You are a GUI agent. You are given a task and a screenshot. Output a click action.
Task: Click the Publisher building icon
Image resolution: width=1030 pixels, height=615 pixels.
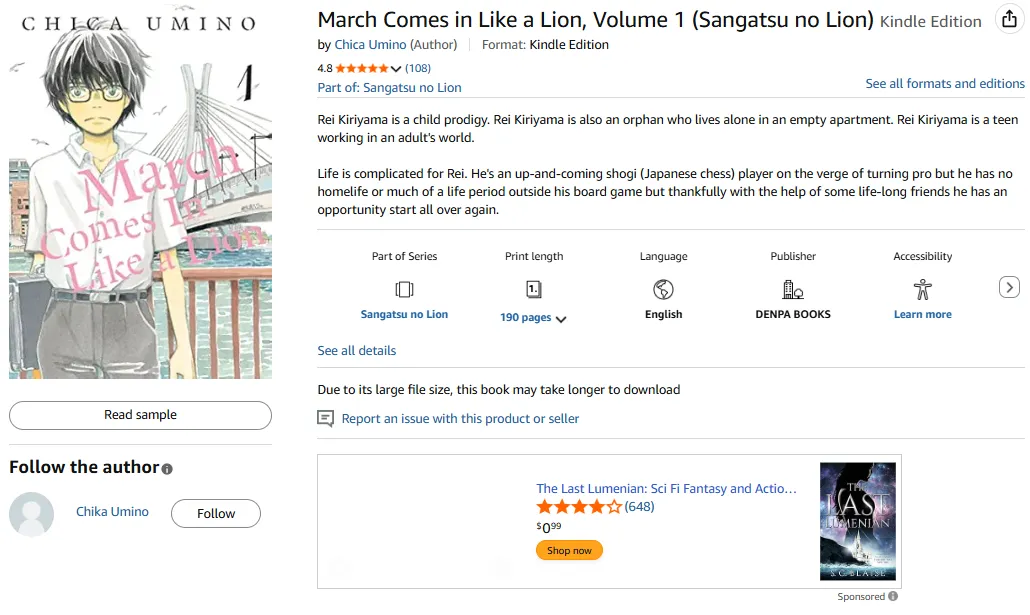tap(793, 290)
